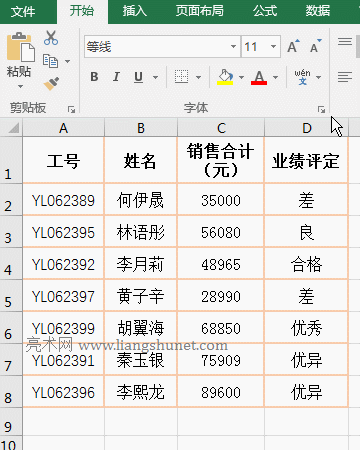Select column C header

221,128
